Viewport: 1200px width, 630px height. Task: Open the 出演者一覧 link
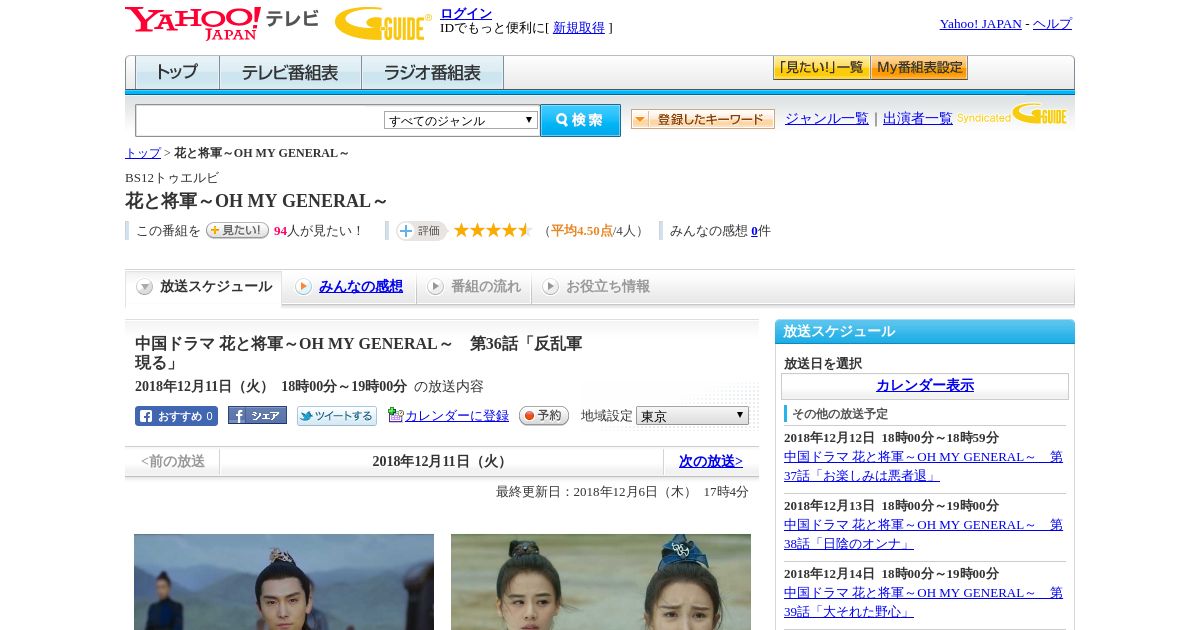click(918, 118)
